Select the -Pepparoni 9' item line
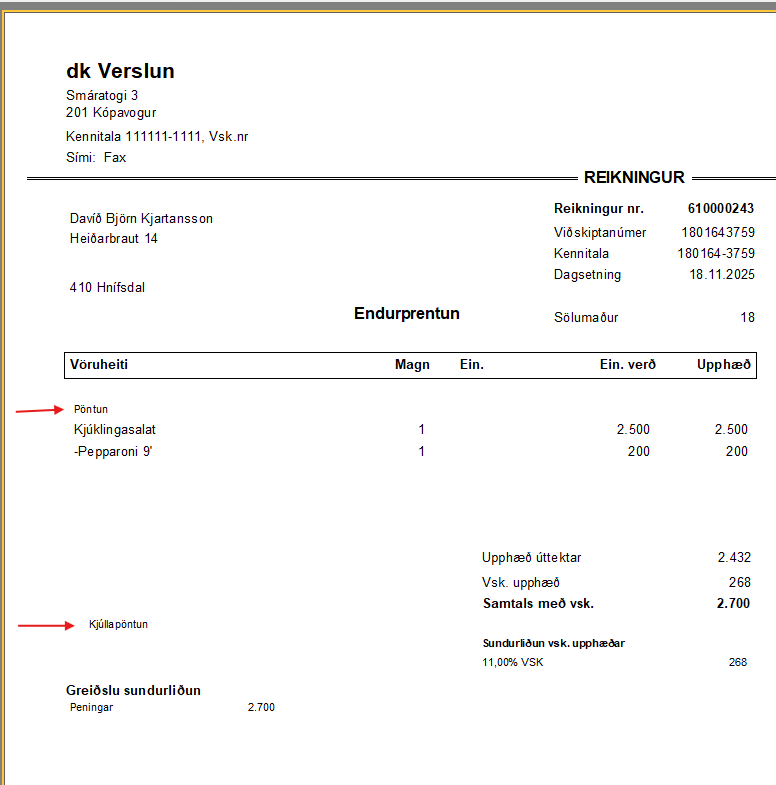Image resolution: width=776 pixels, height=785 pixels. coord(112,452)
